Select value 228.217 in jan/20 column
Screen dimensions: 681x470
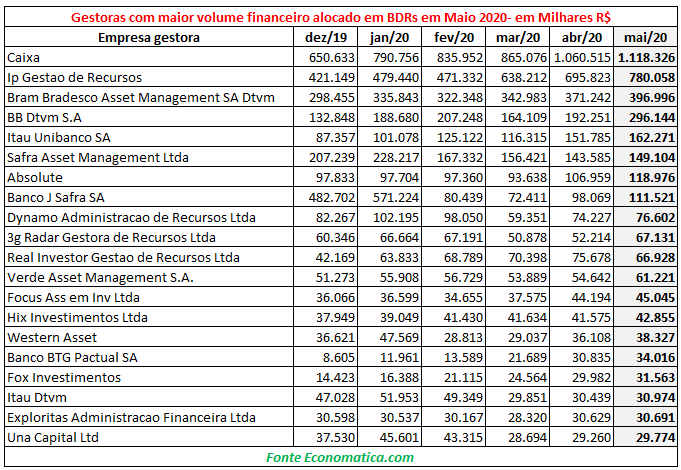point(396,157)
